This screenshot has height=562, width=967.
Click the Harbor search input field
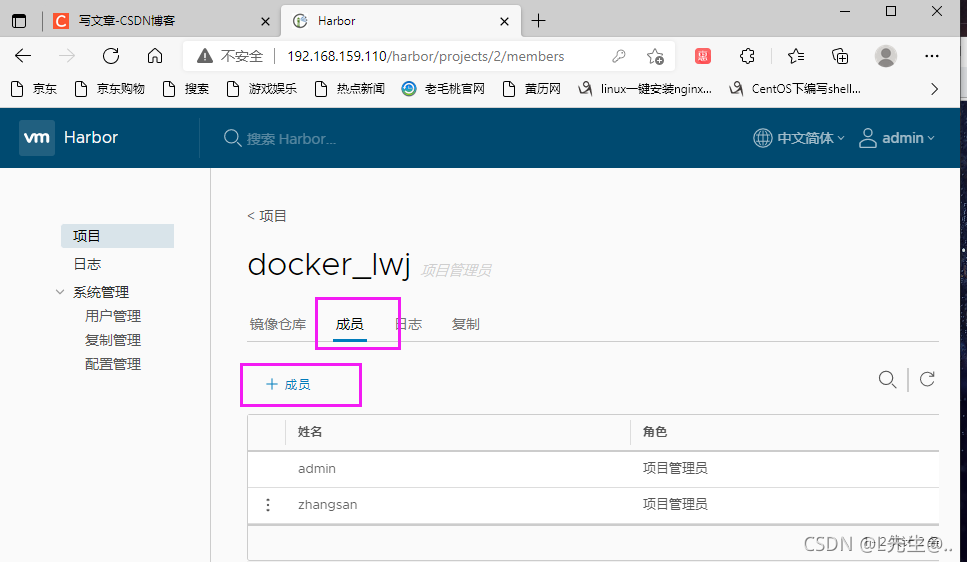point(292,139)
